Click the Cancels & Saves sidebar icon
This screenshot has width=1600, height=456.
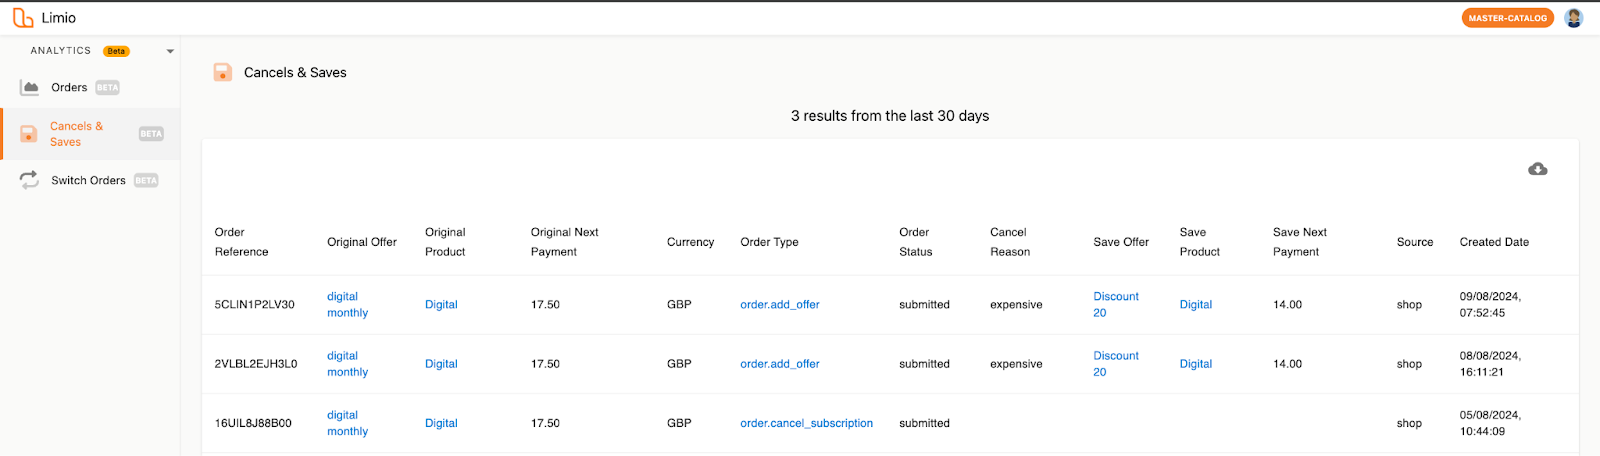tap(29, 134)
